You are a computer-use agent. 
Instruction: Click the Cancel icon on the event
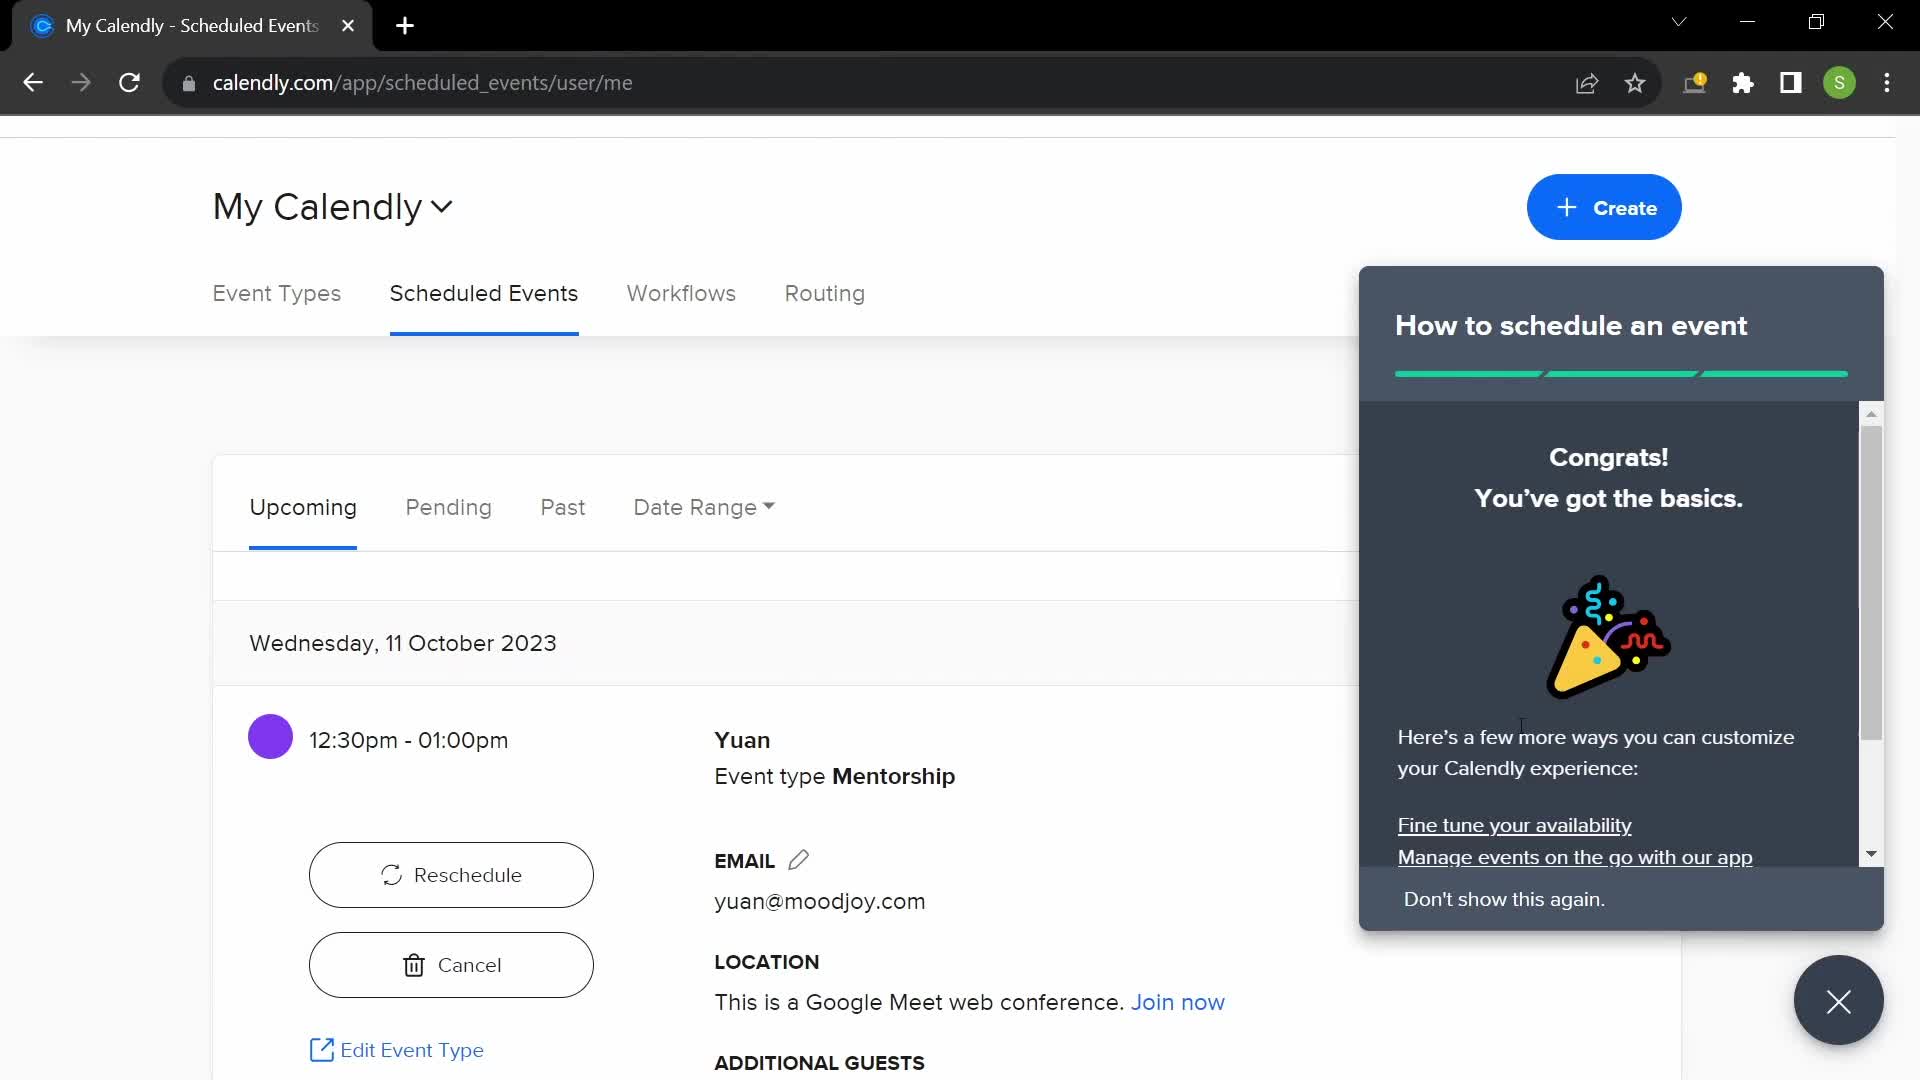(x=452, y=965)
